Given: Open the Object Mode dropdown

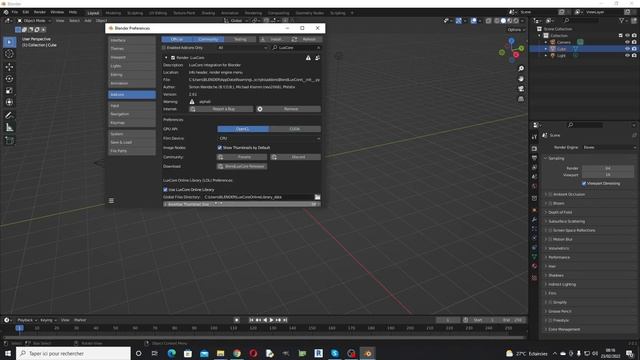Looking at the screenshot, I should (x=34, y=20).
